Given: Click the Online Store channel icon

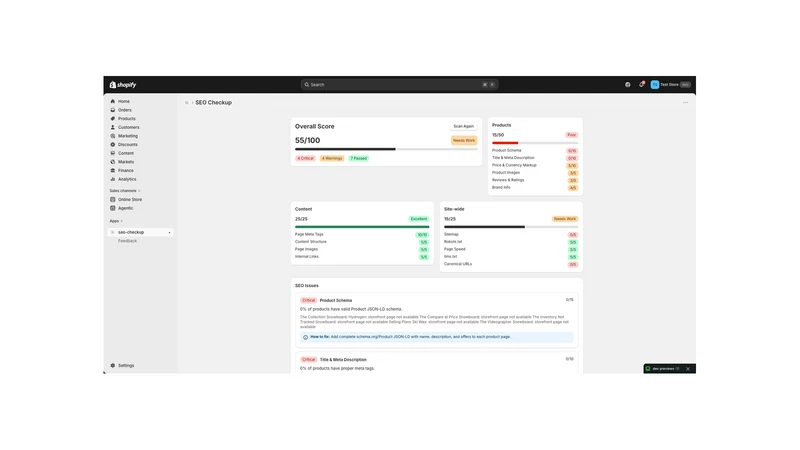Looking at the screenshot, I should click(113, 199).
